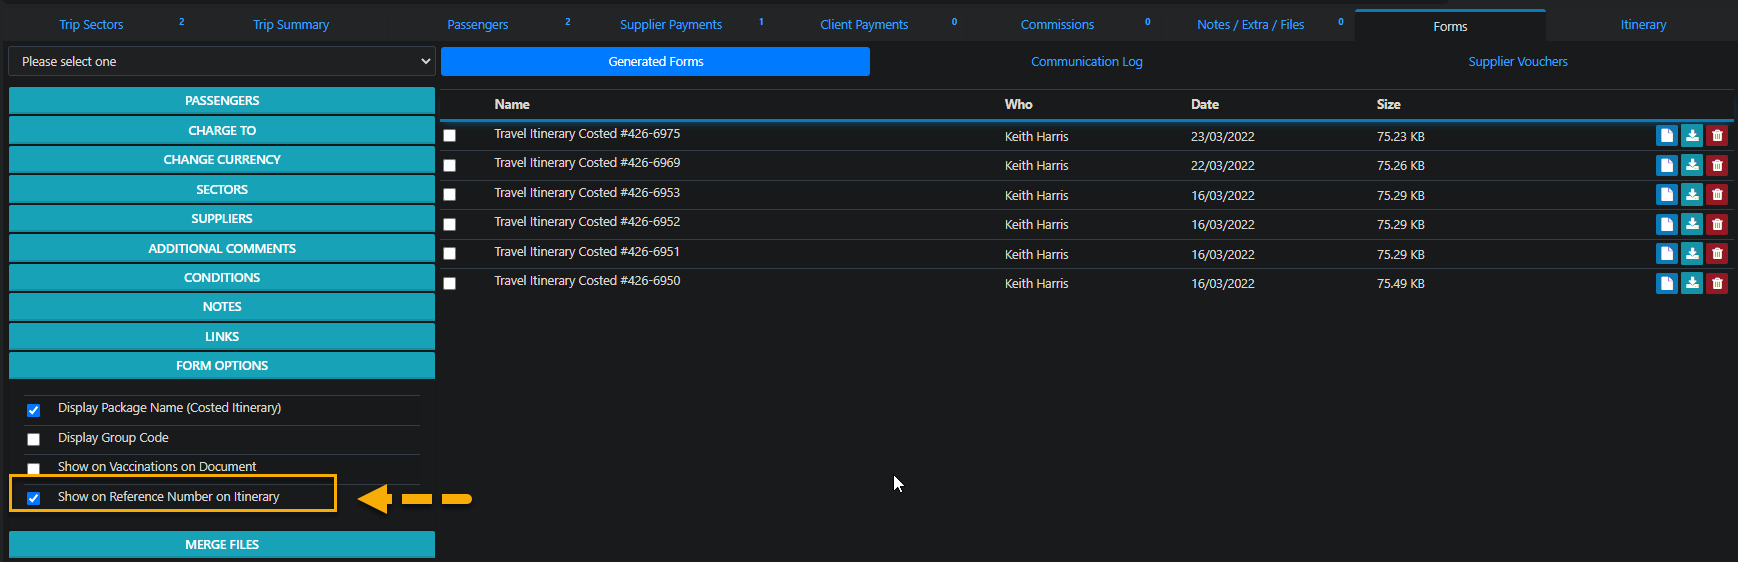Viewport: 1738px width, 562px height.
Task: View document icon for itinerary #426-6953
Action: point(1666,195)
